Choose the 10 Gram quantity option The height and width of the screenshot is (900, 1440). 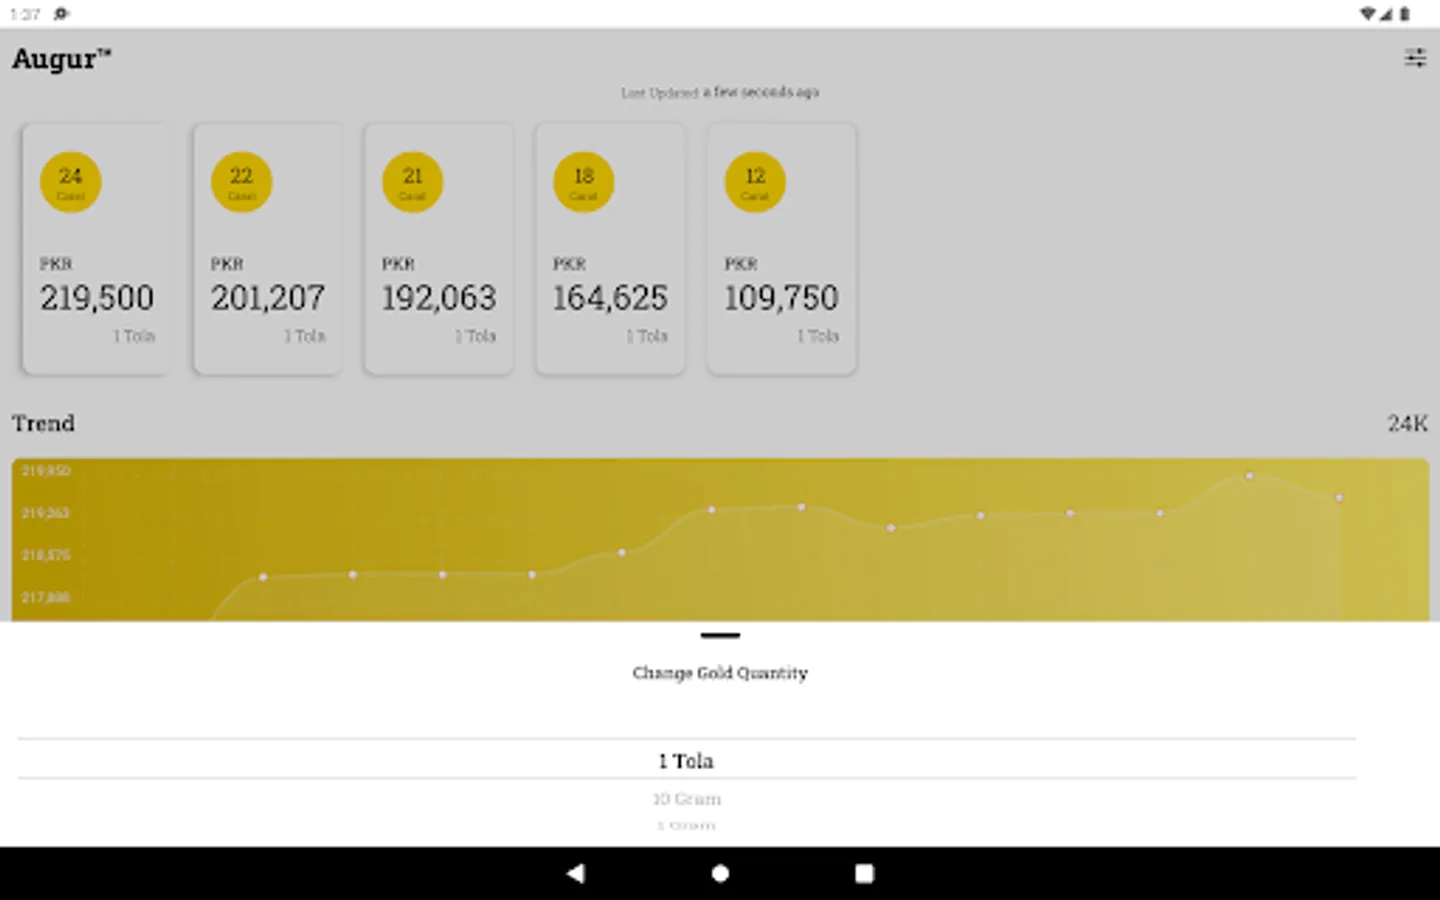(x=686, y=799)
